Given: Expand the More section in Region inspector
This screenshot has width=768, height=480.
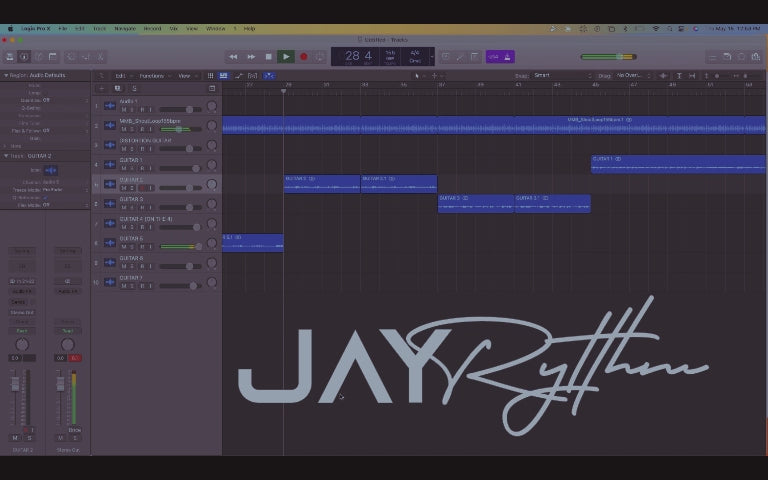Looking at the screenshot, I should point(6,146).
